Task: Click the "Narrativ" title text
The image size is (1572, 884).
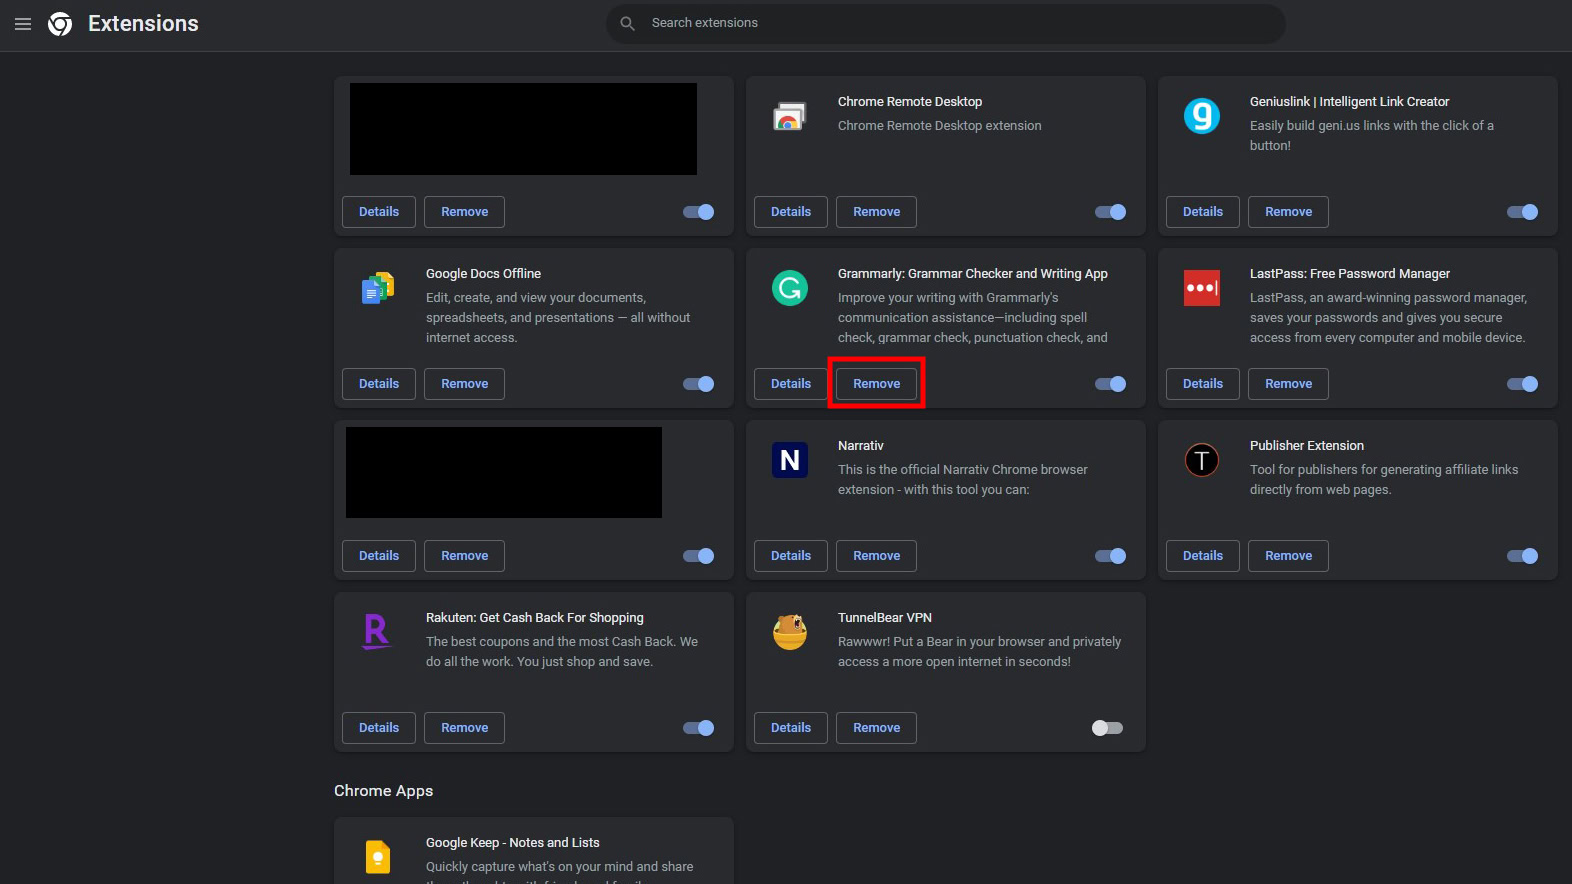Action: (861, 446)
